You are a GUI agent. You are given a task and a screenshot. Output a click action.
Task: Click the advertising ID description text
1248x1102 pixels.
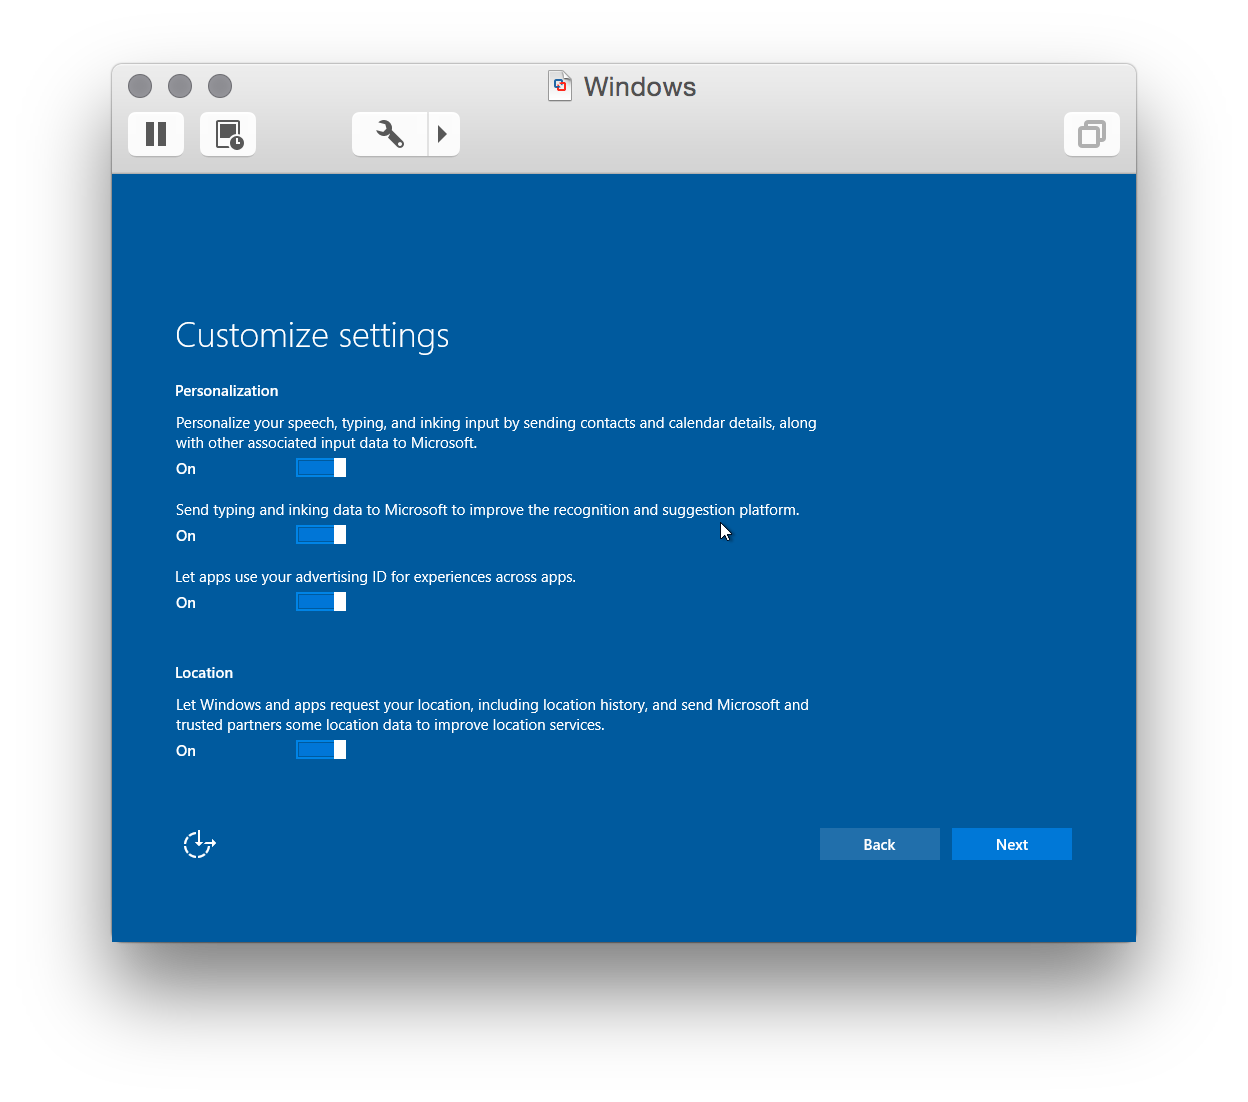pyautogui.click(x=376, y=577)
